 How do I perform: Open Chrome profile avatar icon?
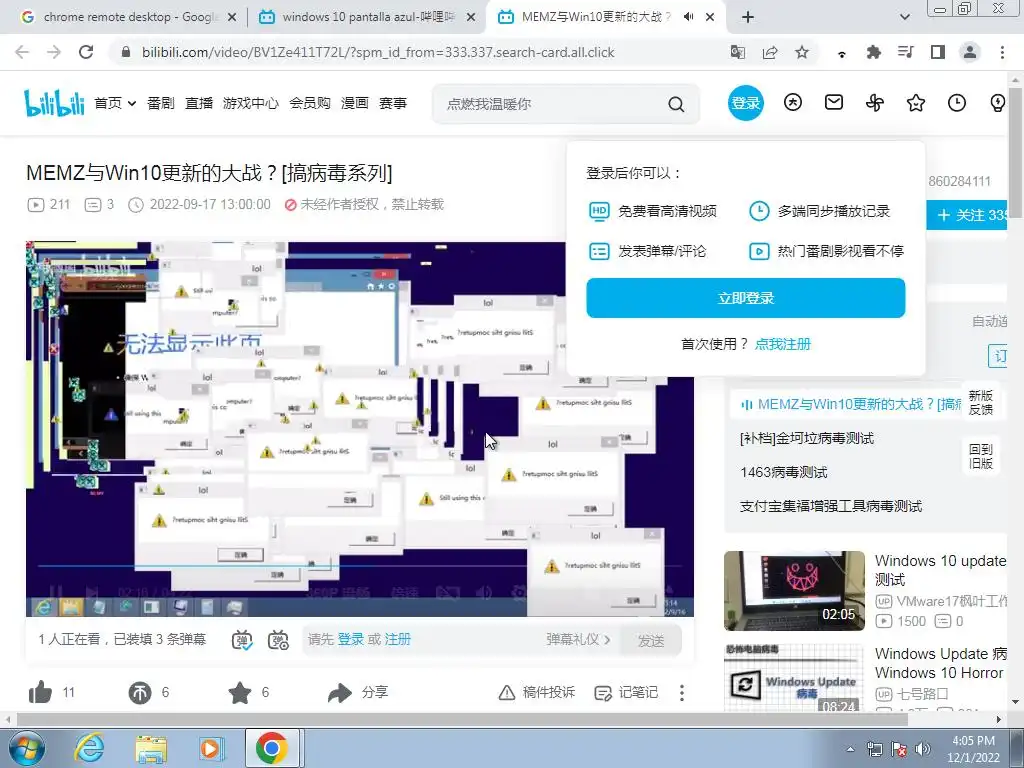point(970,52)
